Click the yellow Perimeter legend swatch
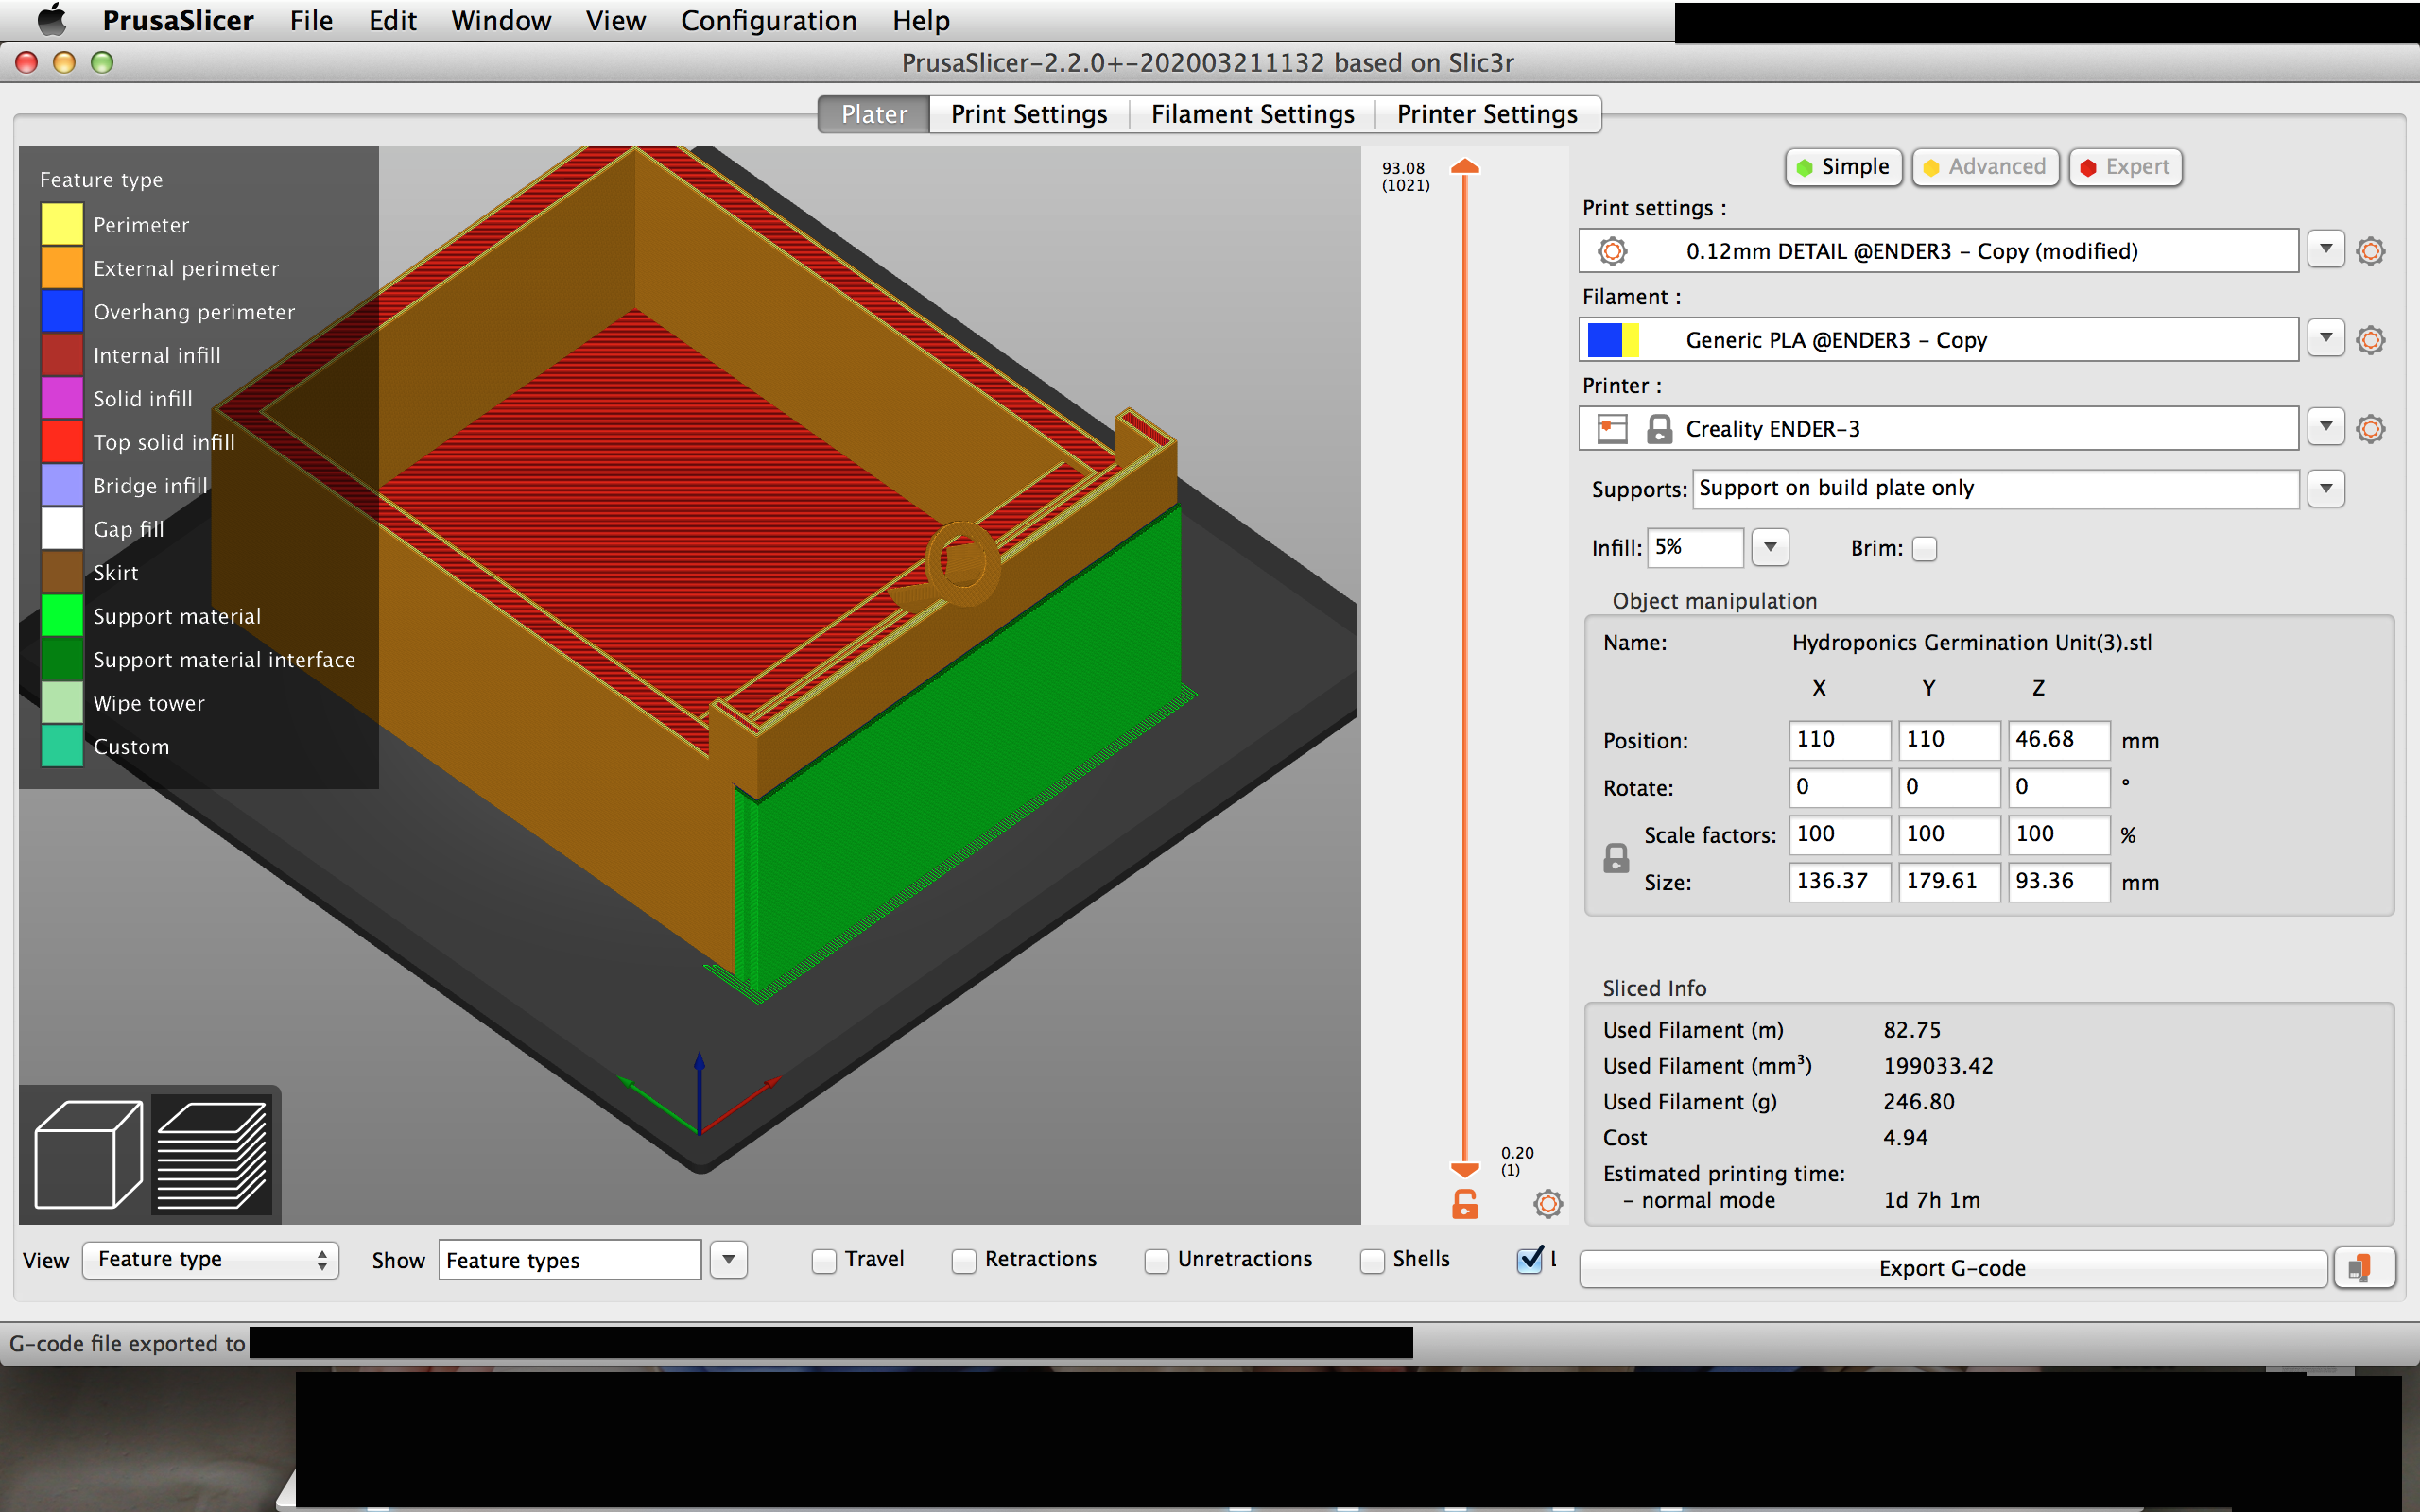This screenshot has width=2420, height=1512. click(62, 224)
